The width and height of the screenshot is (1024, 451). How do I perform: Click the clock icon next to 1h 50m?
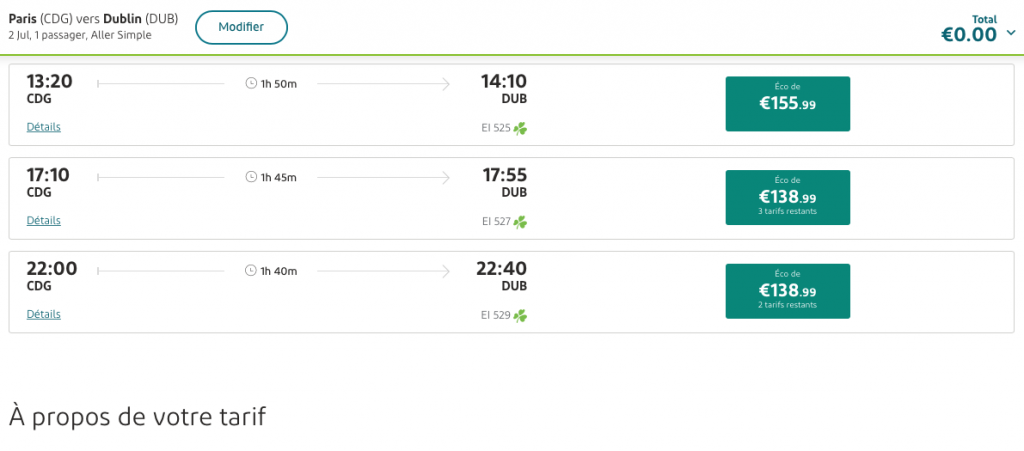point(251,84)
